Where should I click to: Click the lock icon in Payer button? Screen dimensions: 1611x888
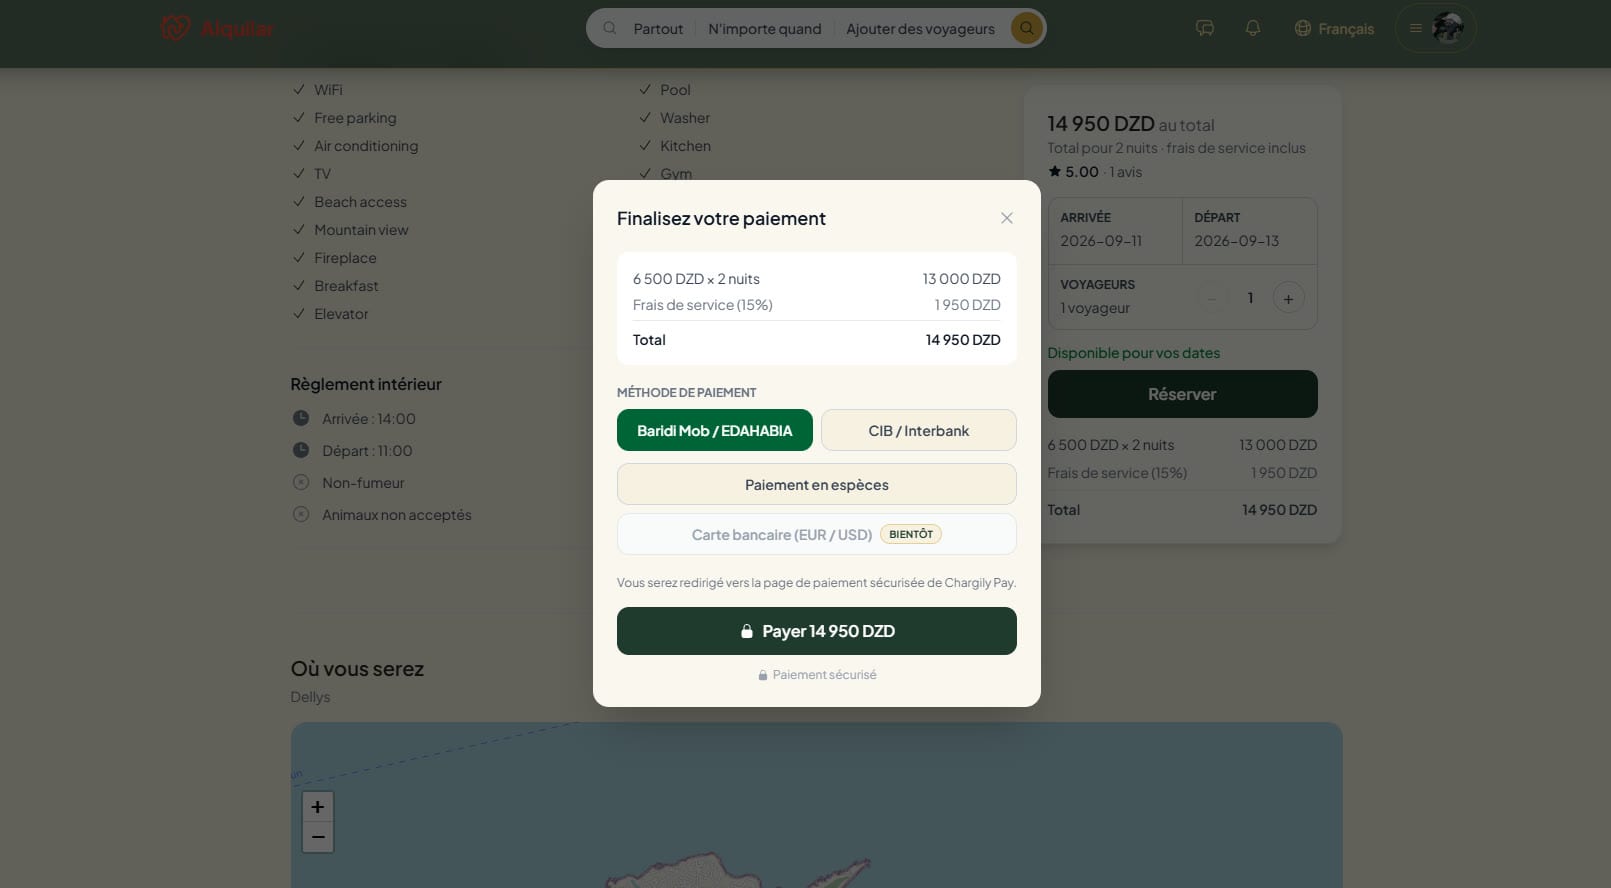(x=746, y=631)
